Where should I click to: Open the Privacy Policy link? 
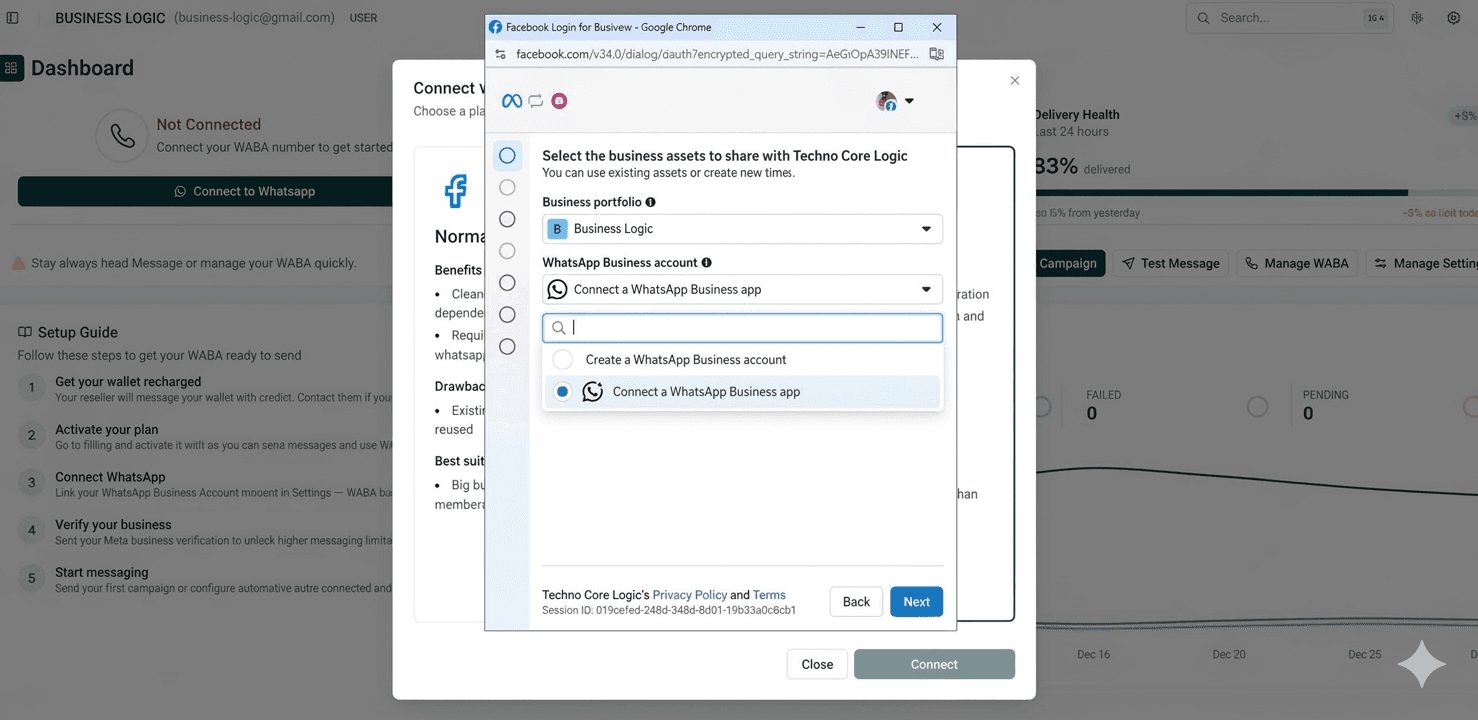(x=689, y=595)
